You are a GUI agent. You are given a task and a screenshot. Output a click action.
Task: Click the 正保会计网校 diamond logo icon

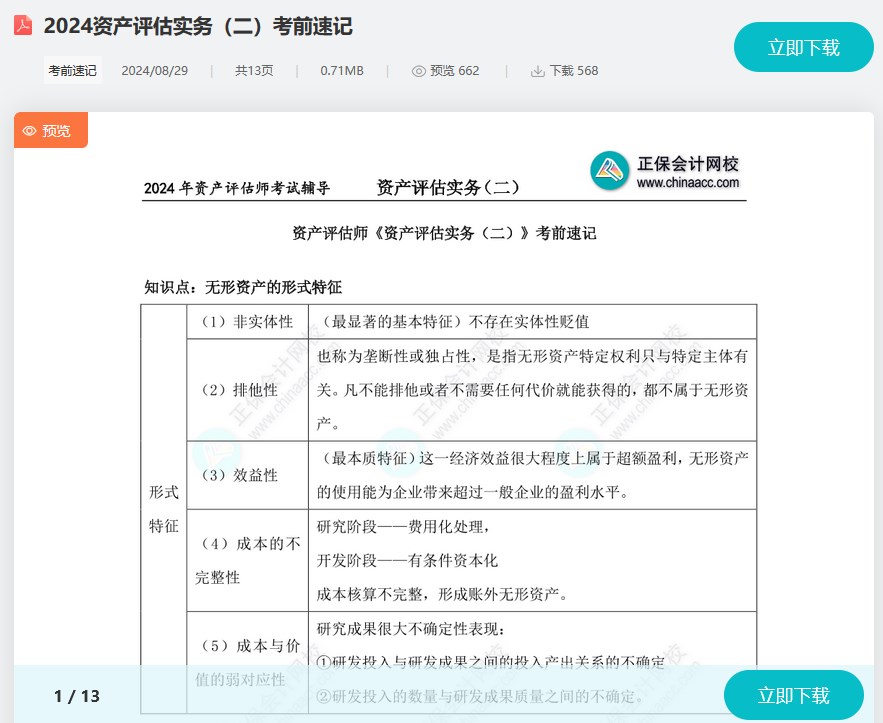point(608,172)
